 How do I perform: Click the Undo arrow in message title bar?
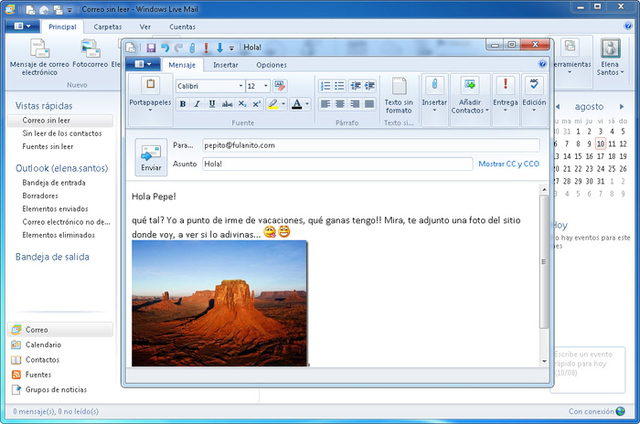164,48
